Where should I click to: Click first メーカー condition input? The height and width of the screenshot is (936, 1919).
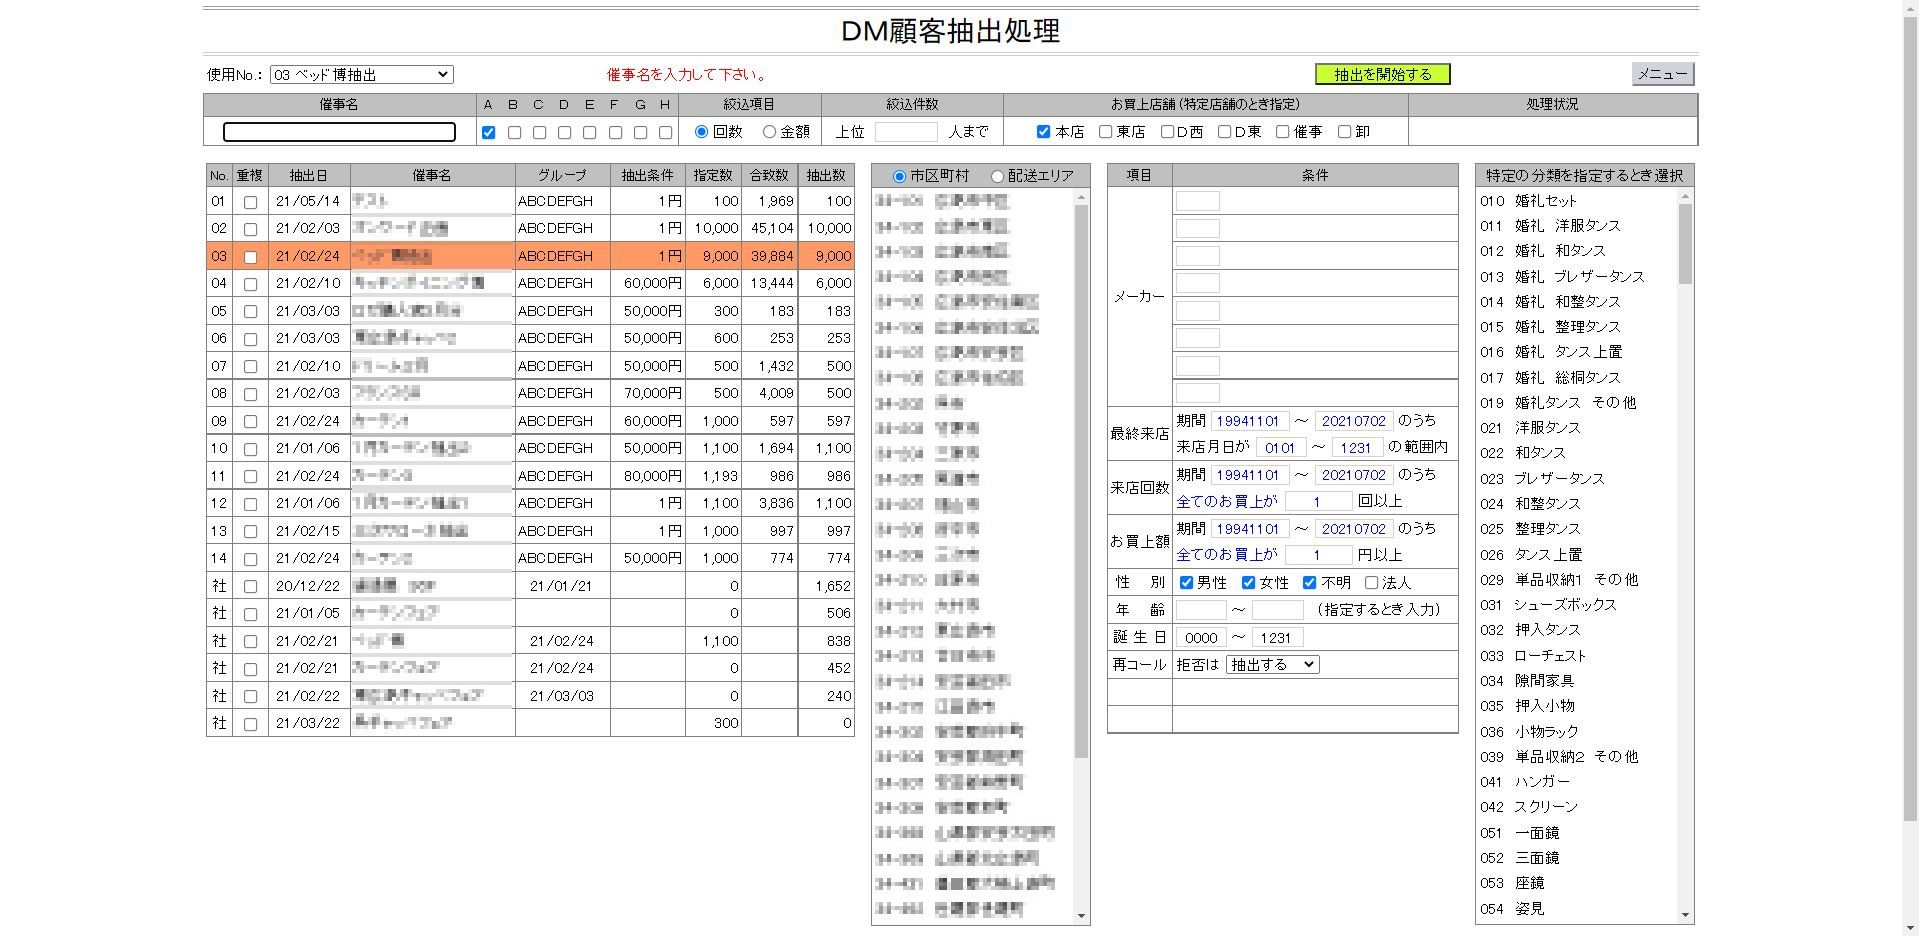pyautogui.click(x=1197, y=201)
